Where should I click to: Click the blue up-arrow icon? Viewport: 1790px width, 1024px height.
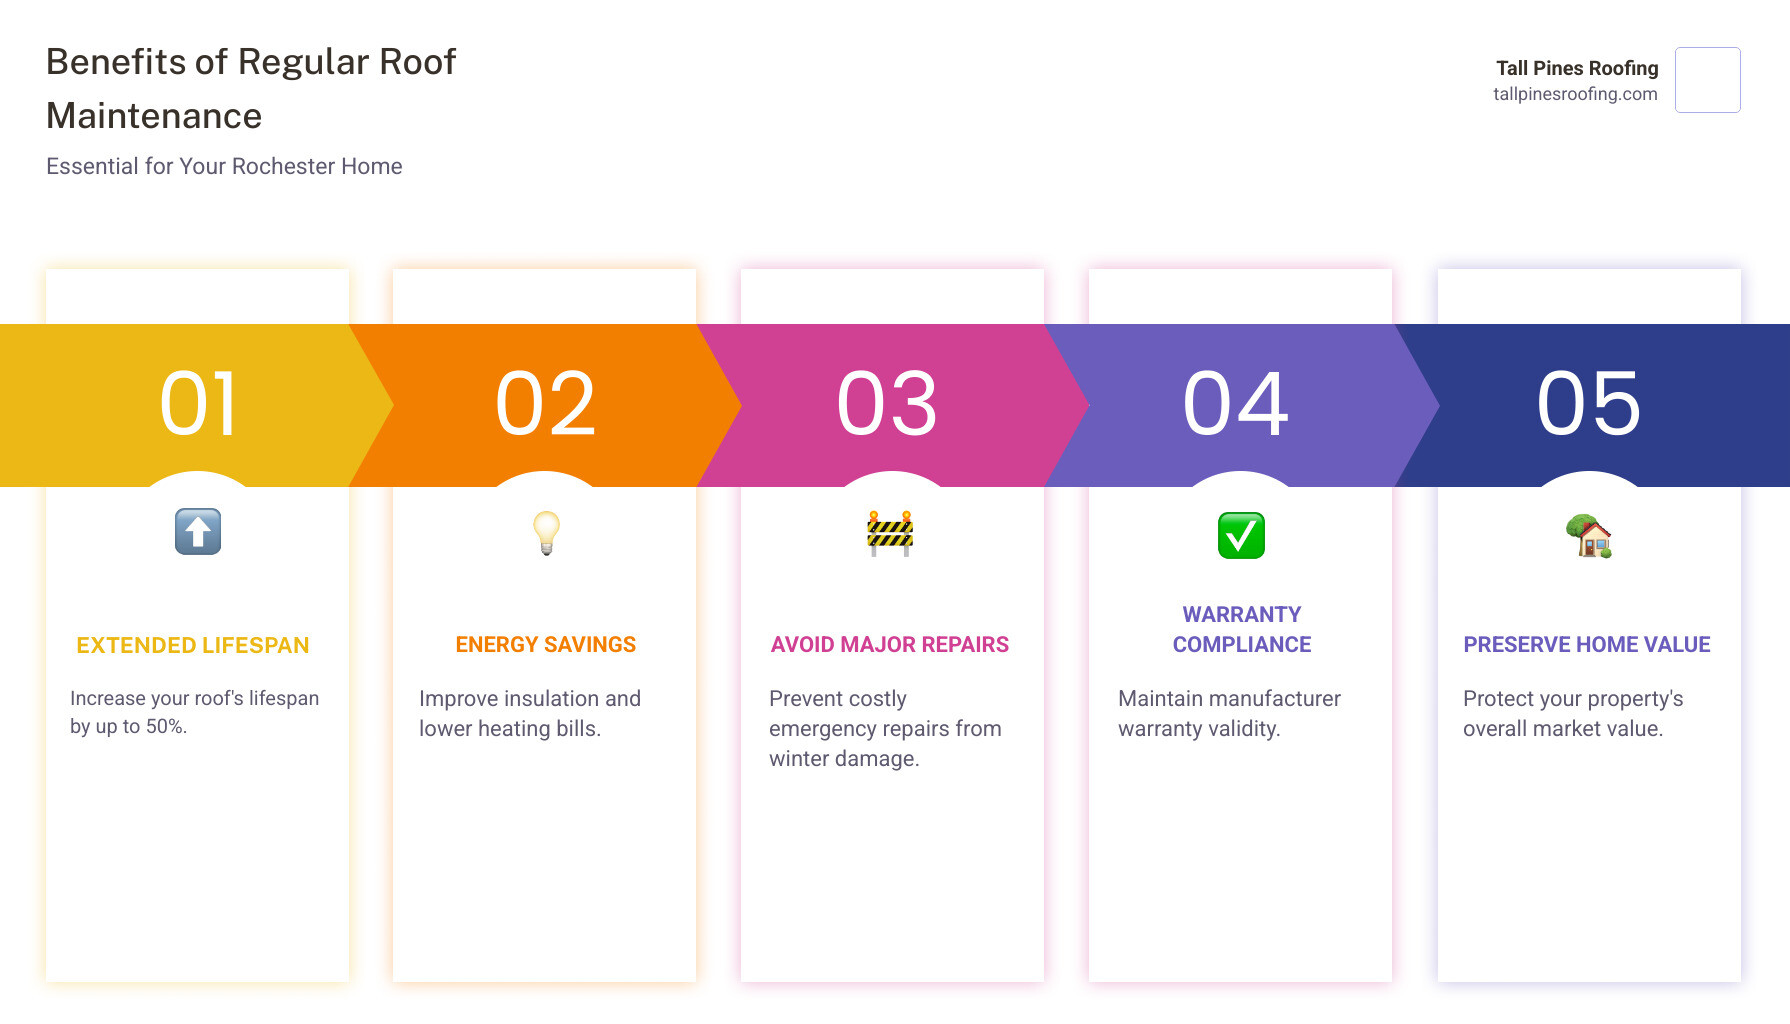click(198, 531)
